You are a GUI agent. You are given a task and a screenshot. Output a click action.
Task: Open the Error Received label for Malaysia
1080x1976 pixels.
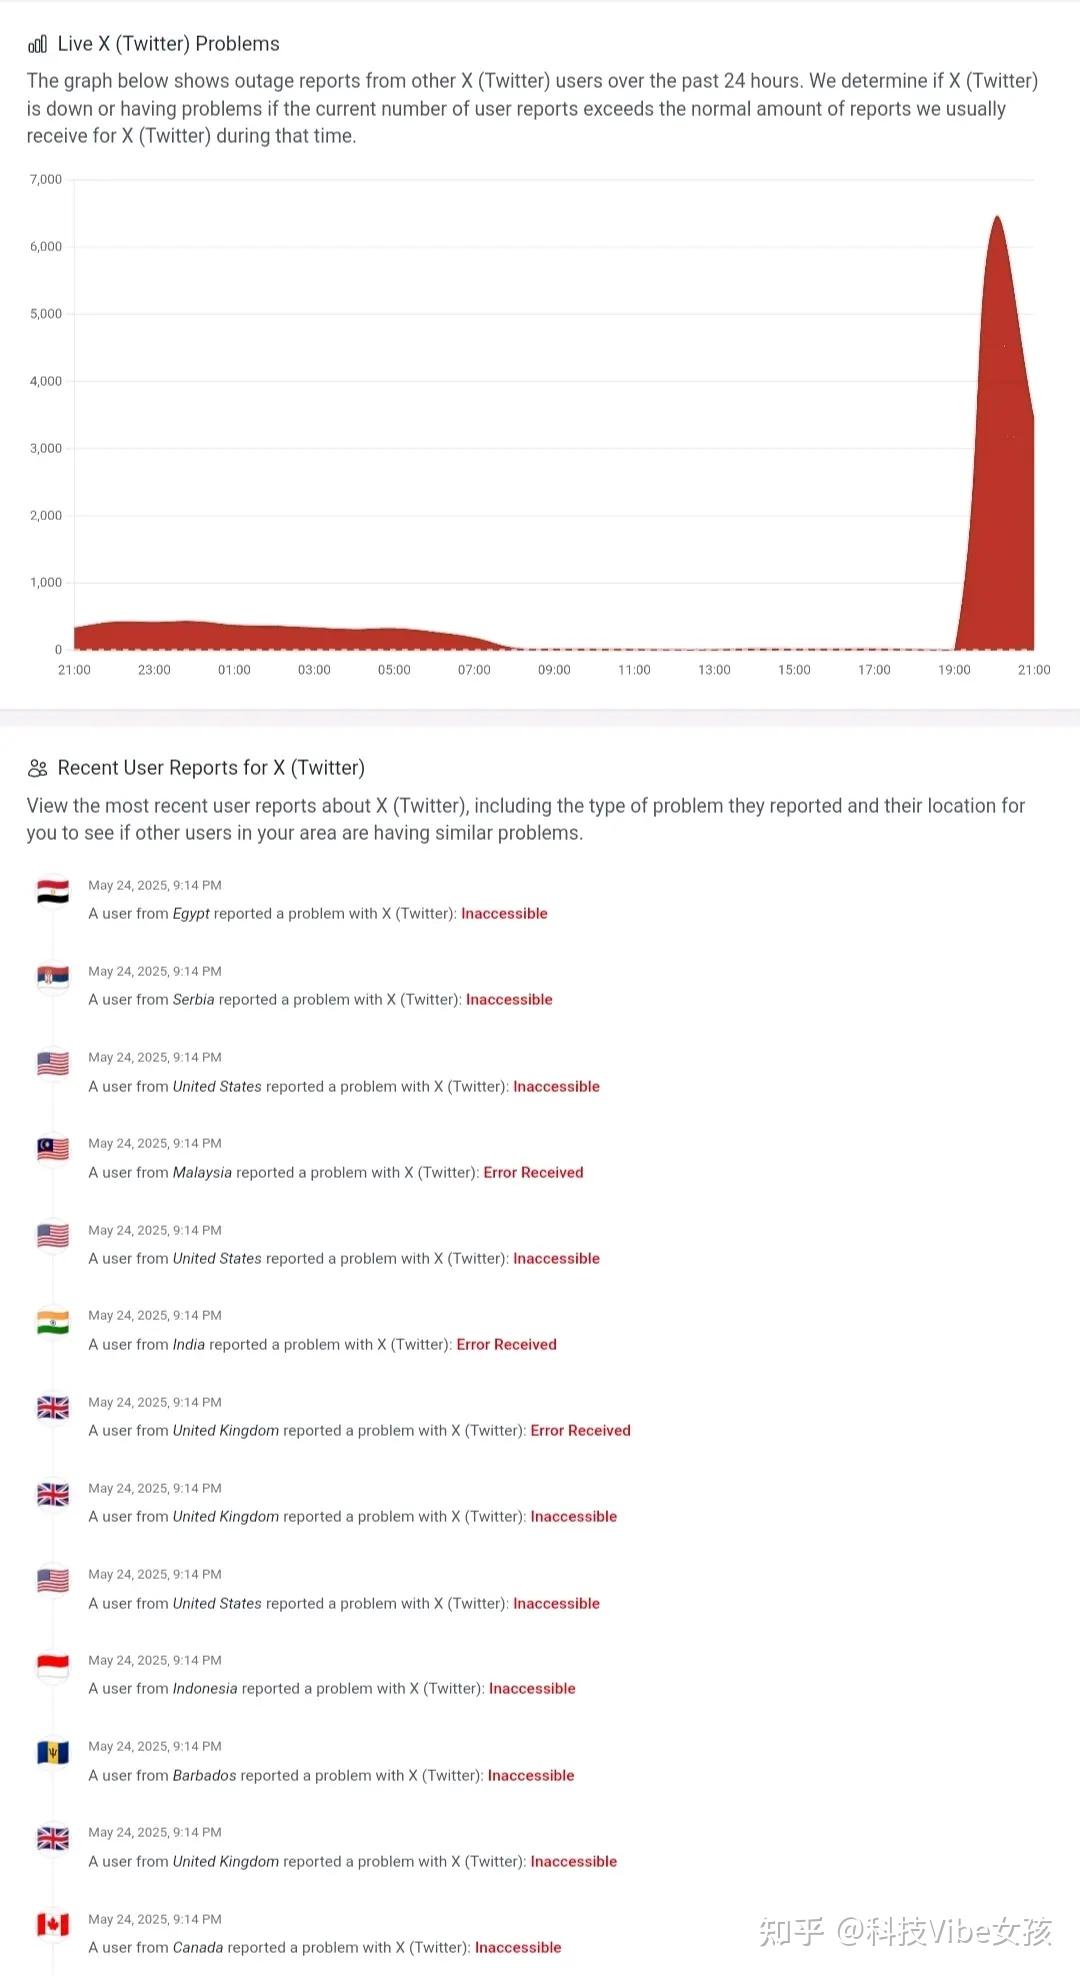533,1172
